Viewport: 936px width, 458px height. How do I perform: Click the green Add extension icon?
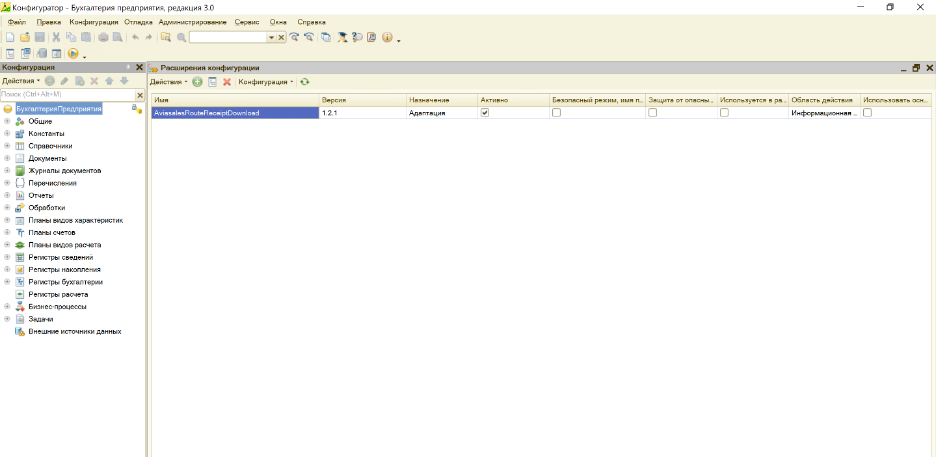pos(198,82)
